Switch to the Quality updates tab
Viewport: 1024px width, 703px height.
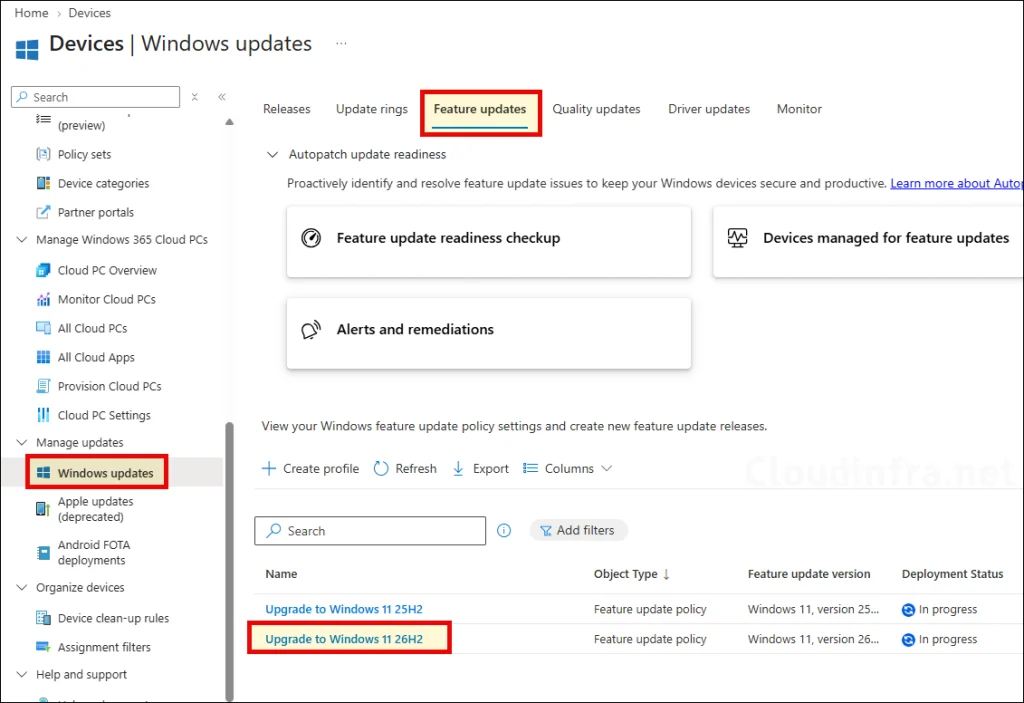(596, 109)
